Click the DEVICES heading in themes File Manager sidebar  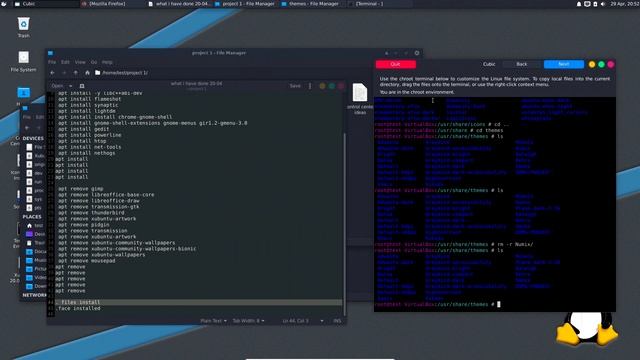click(33, 138)
